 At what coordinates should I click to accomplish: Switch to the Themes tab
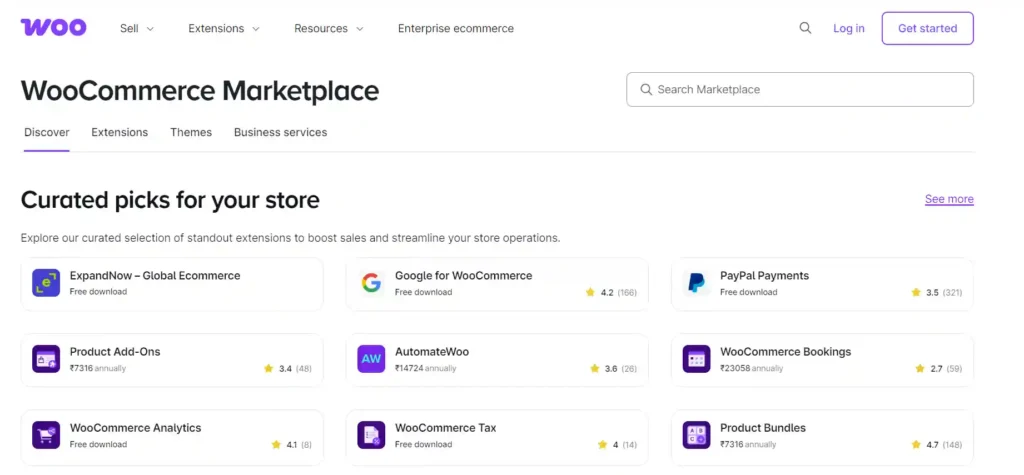tap(191, 133)
